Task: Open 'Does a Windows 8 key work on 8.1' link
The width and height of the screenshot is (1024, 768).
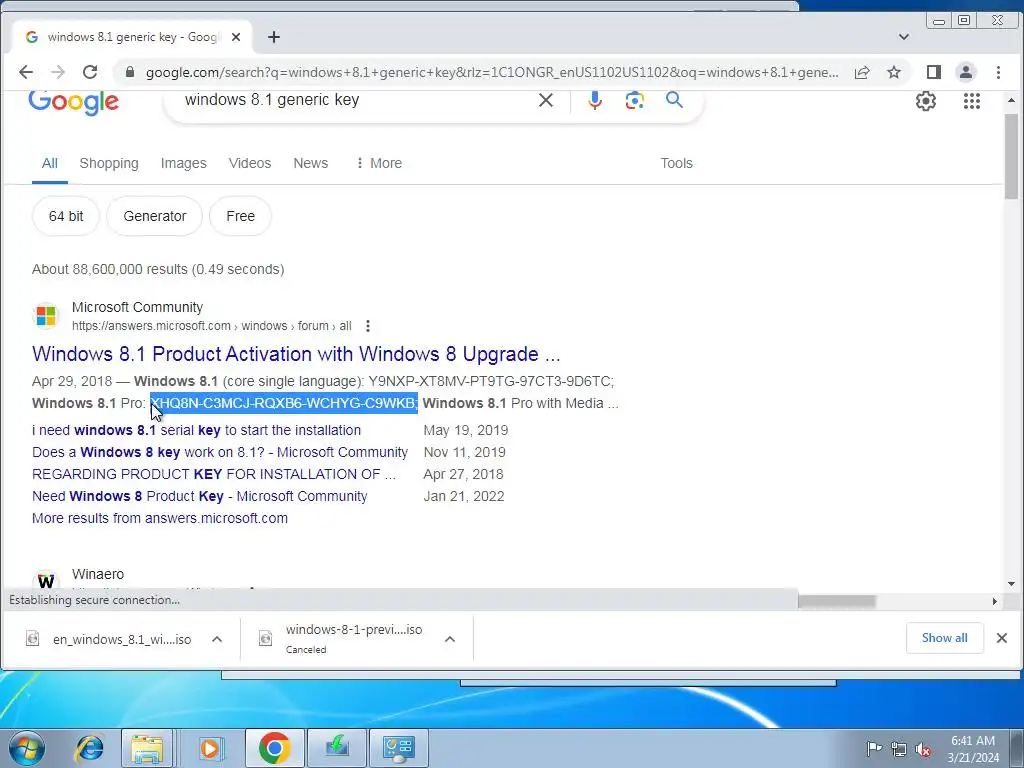Action: pos(220,452)
